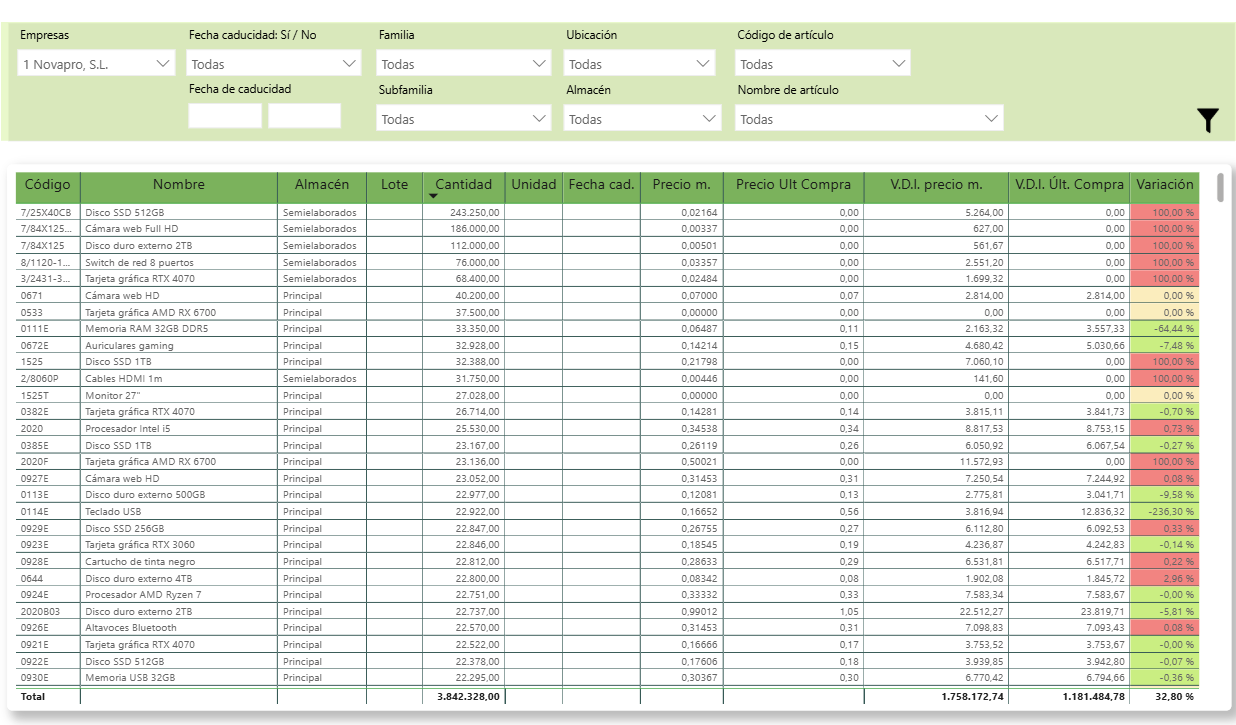
Task: Expand the Nombre de artículo dropdown
Action: click(869, 119)
